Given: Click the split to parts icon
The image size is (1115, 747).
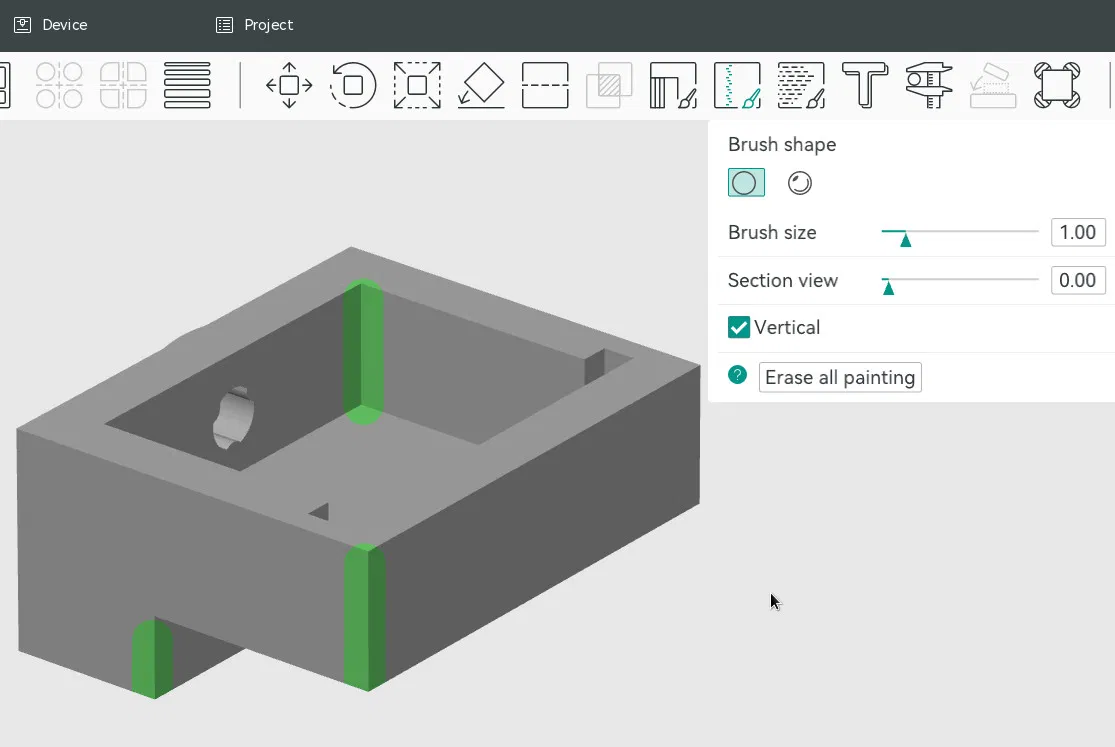Looking at the screenshot, I should coord(123,85).
